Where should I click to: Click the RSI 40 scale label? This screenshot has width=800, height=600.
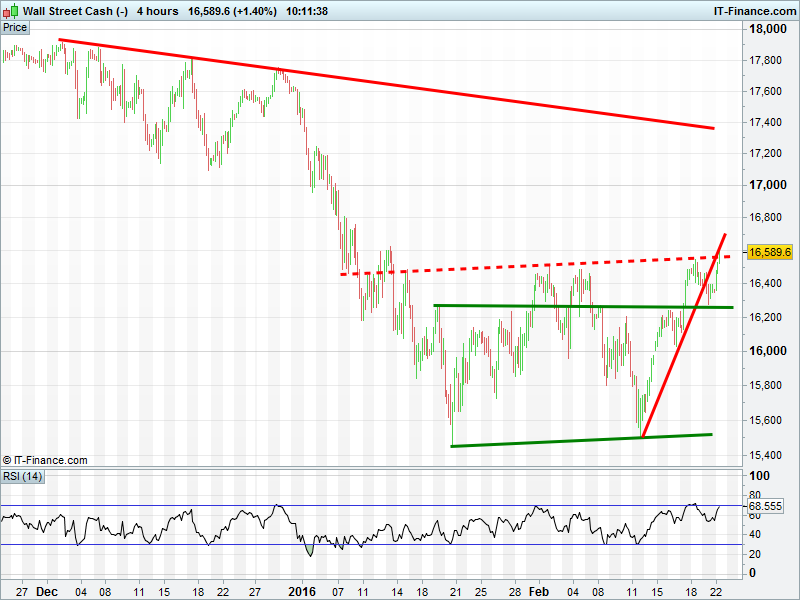(x=755, y=535)
